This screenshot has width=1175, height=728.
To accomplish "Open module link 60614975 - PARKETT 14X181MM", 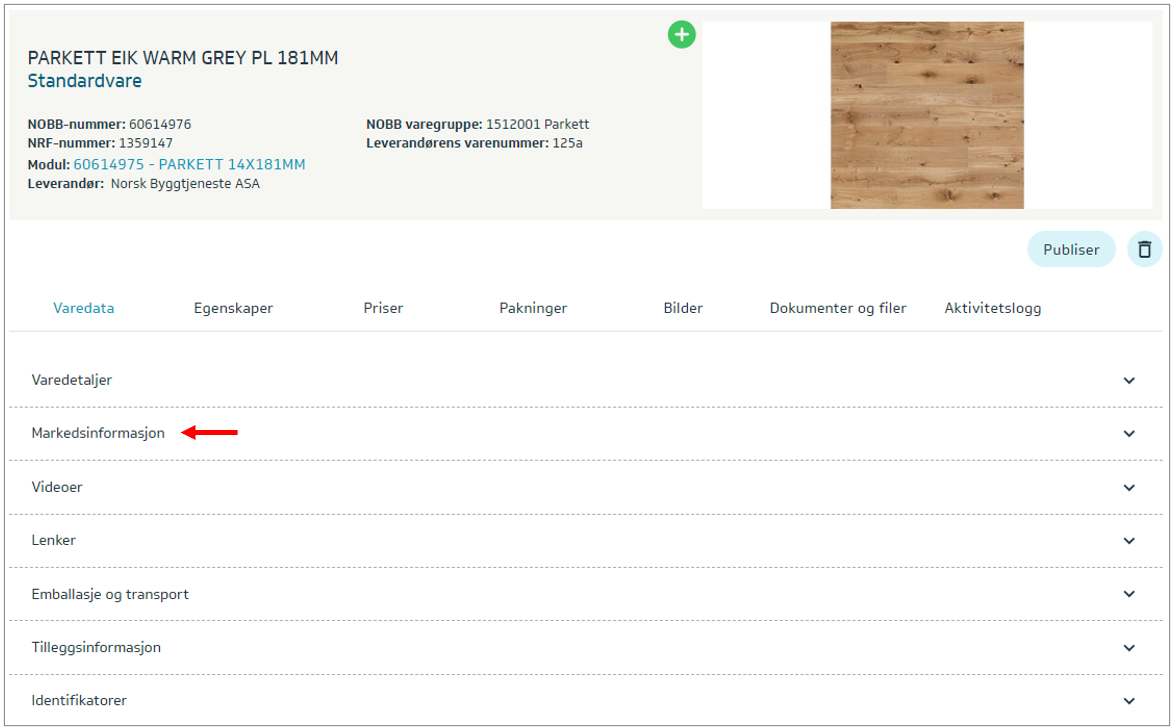I will click(x=189, y=164).
